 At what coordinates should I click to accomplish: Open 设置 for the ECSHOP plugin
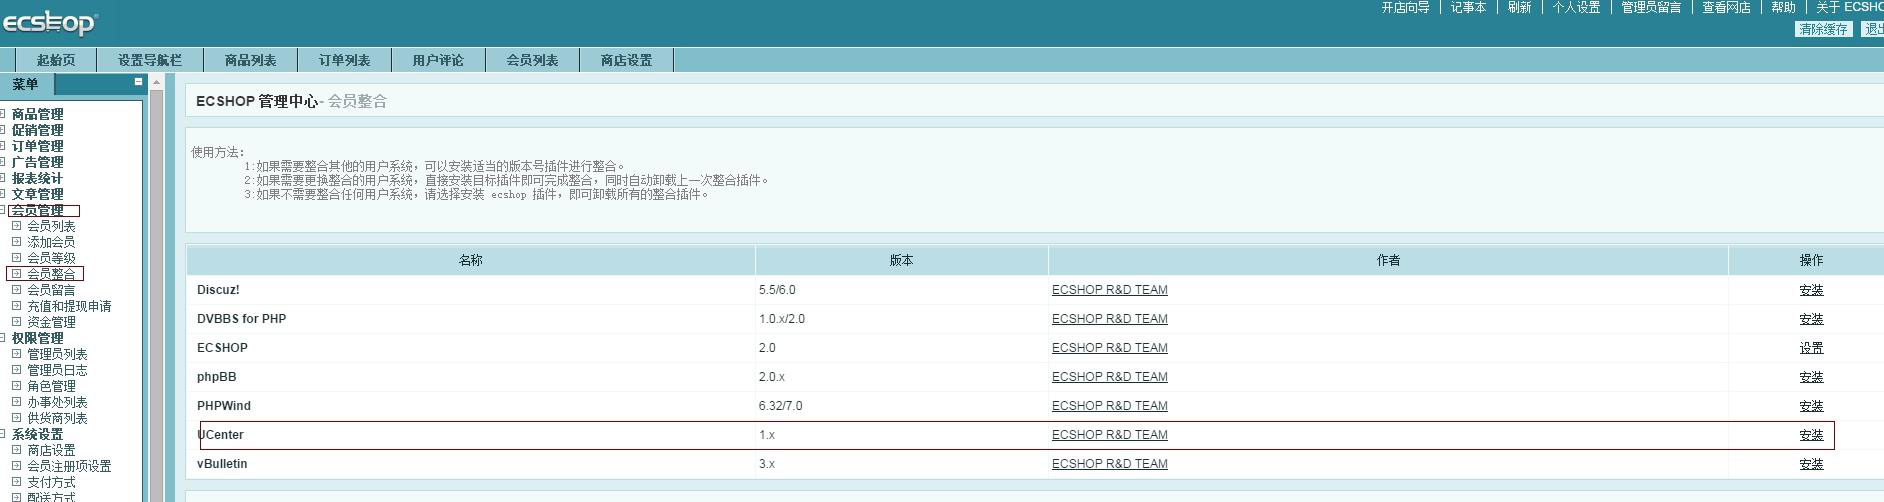[x=1811, y=348]
